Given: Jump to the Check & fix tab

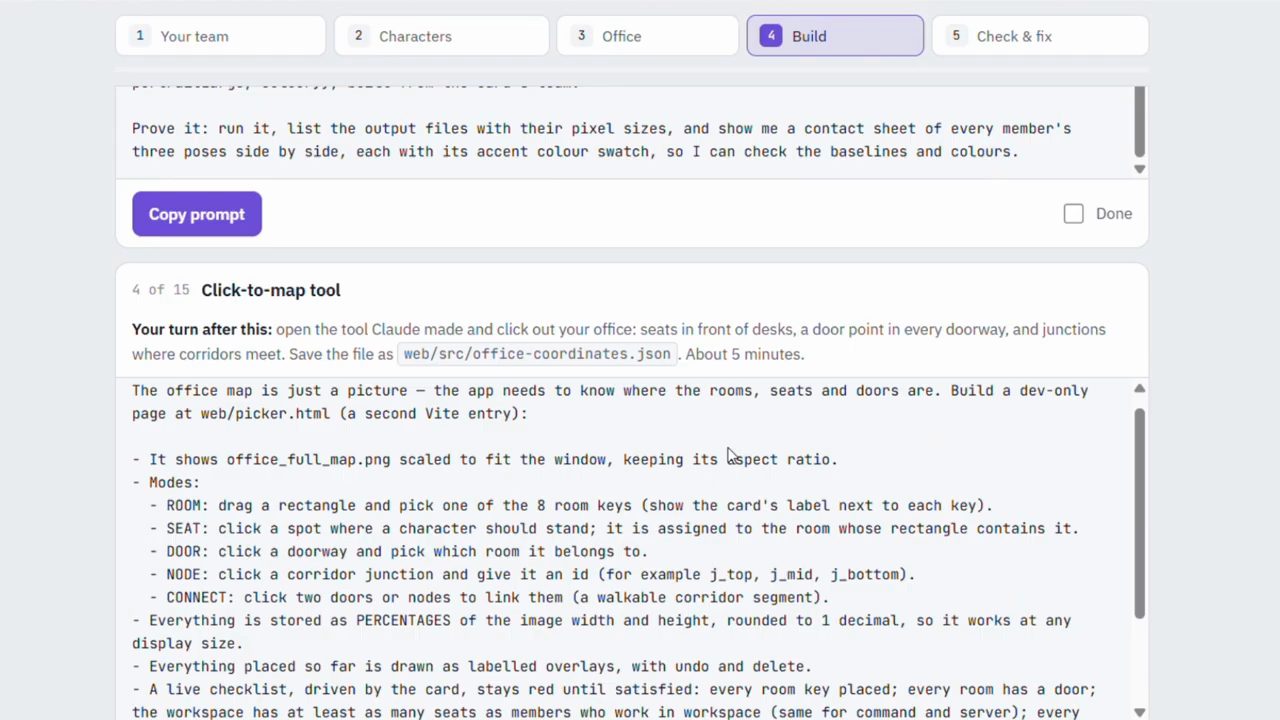Looking at the screenshot, I should tap(1040, 36).
